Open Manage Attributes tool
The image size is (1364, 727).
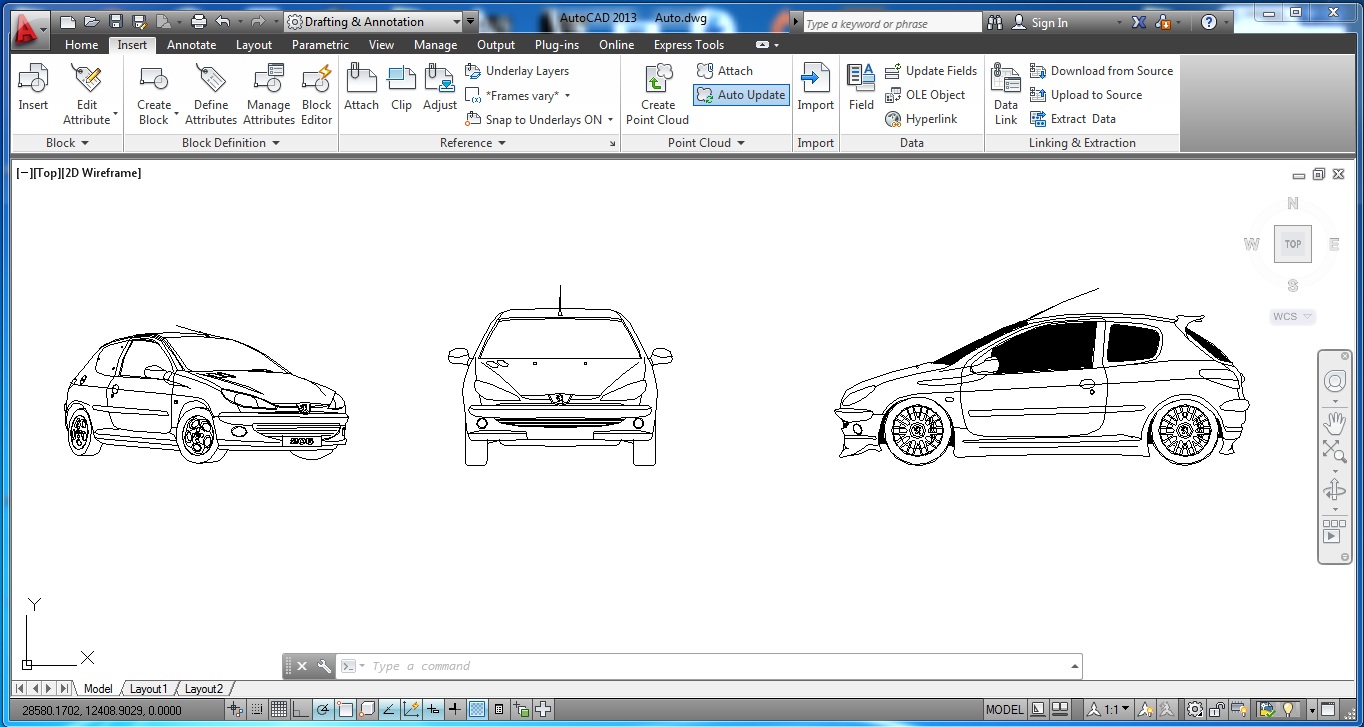point(269,94)
